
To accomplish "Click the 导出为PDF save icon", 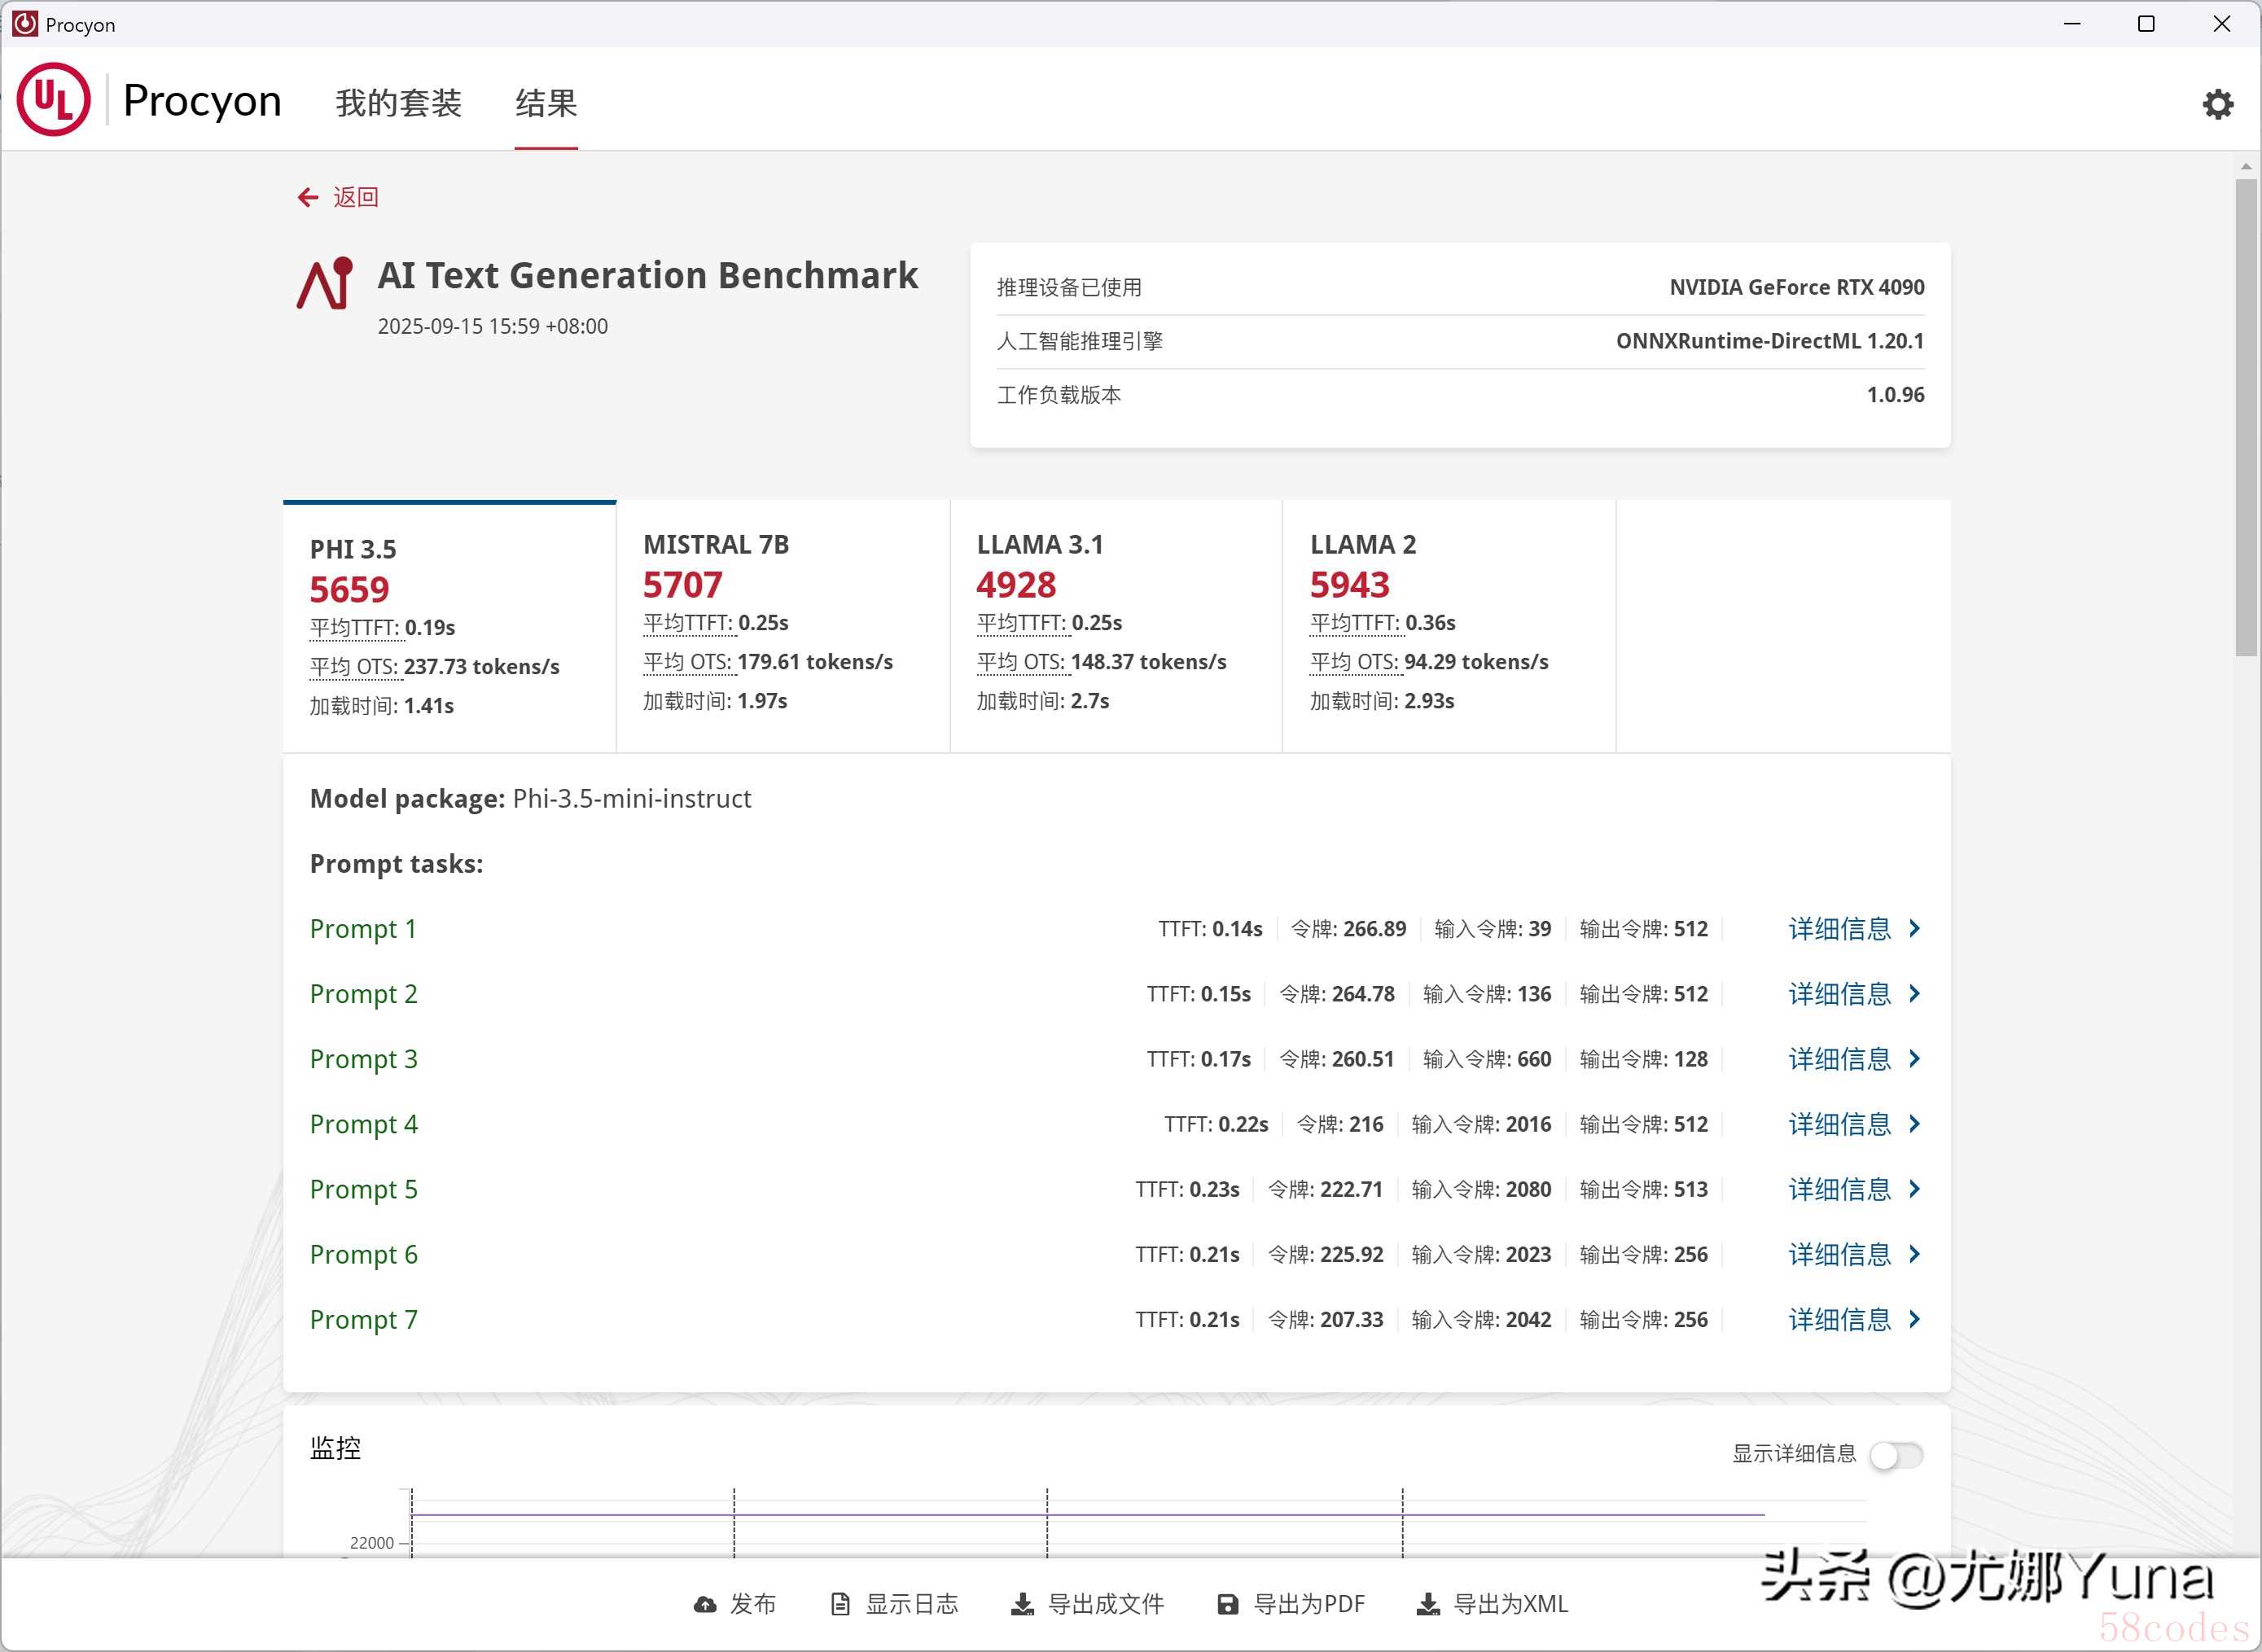I will tap(1227, 1604).
